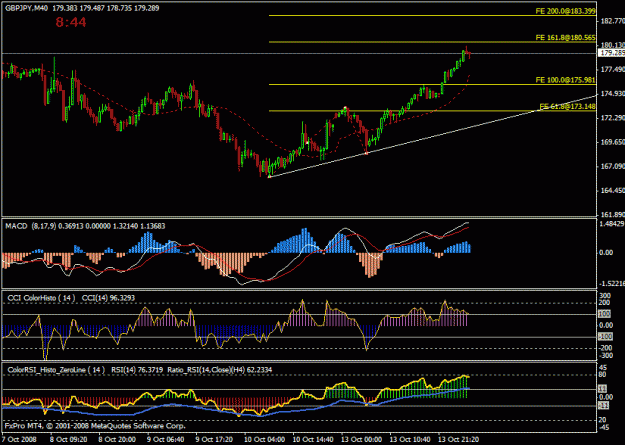Click the 172.290 price axis value

click(613, 118)
